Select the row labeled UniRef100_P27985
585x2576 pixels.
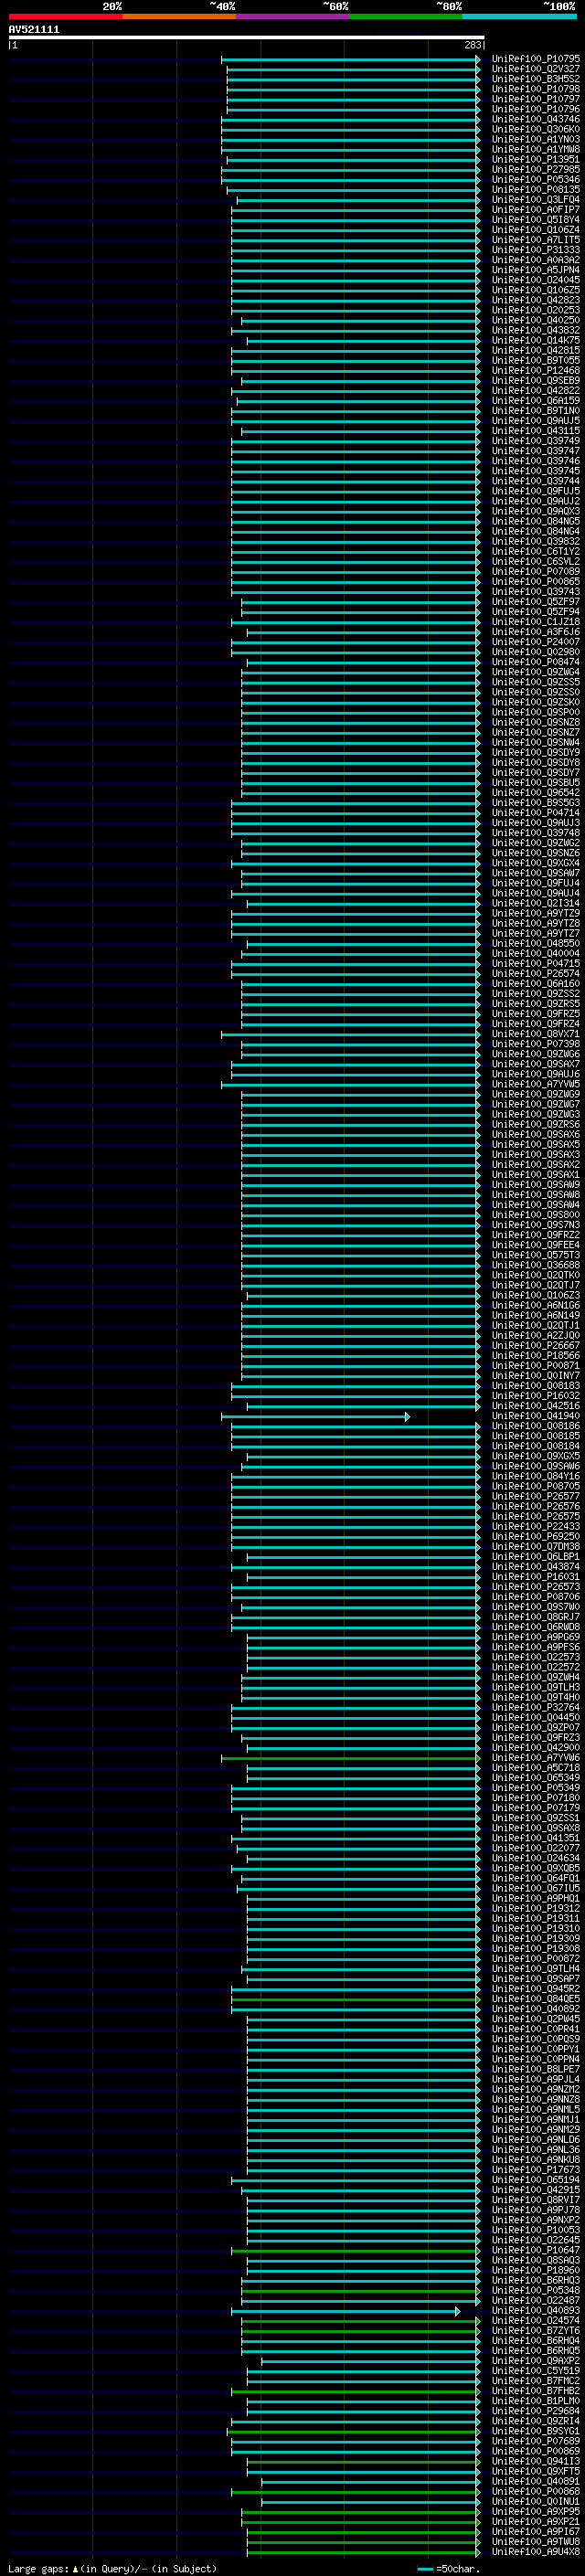536,169
